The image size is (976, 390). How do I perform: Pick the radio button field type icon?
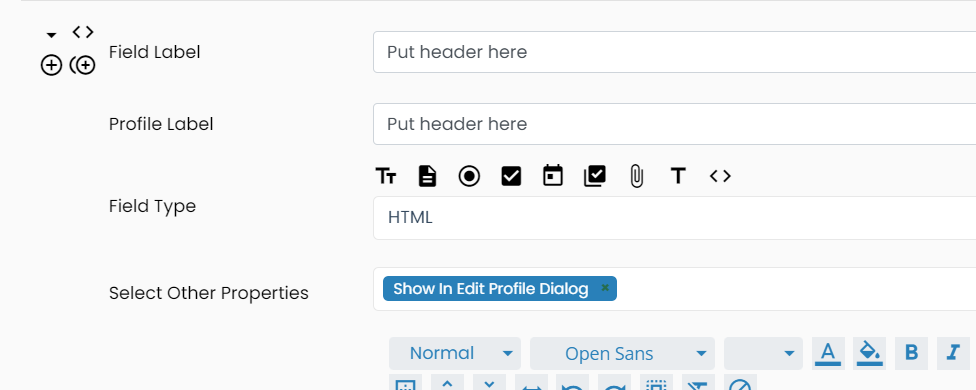click(x=469, y=177)
